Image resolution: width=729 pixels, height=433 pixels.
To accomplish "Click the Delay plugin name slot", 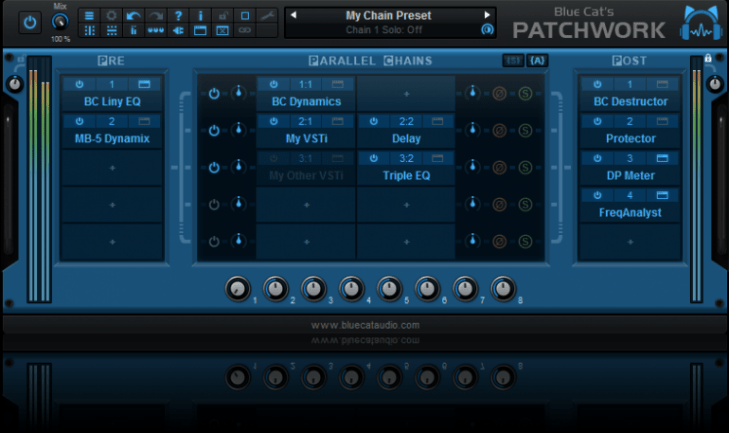I will point(406,139).
